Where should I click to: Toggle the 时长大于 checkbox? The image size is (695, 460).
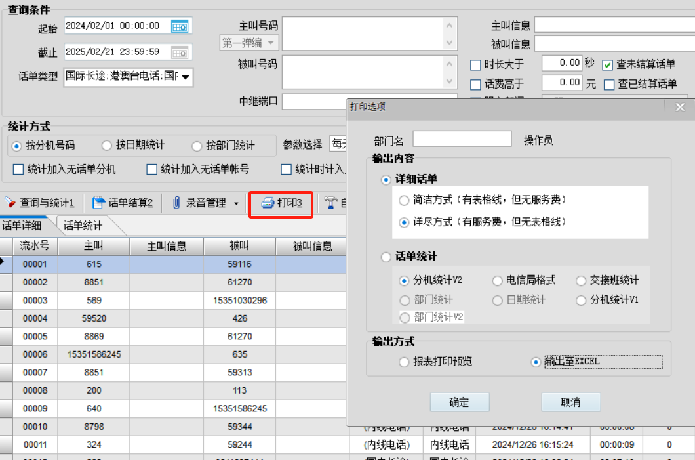(475, 66)
